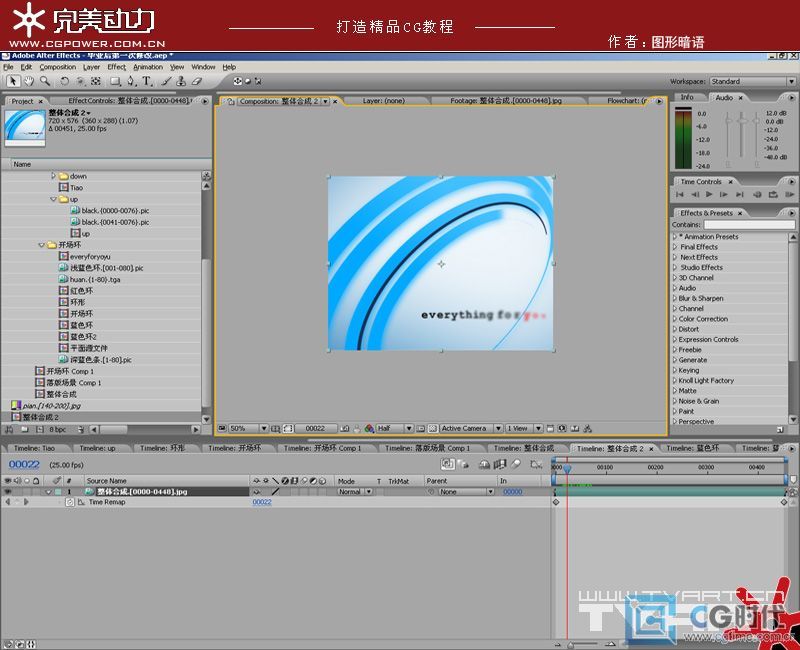Screen dimensions: 800x650
Task: Click current time 00022 in timeline
Action: (x=24, y=465)
